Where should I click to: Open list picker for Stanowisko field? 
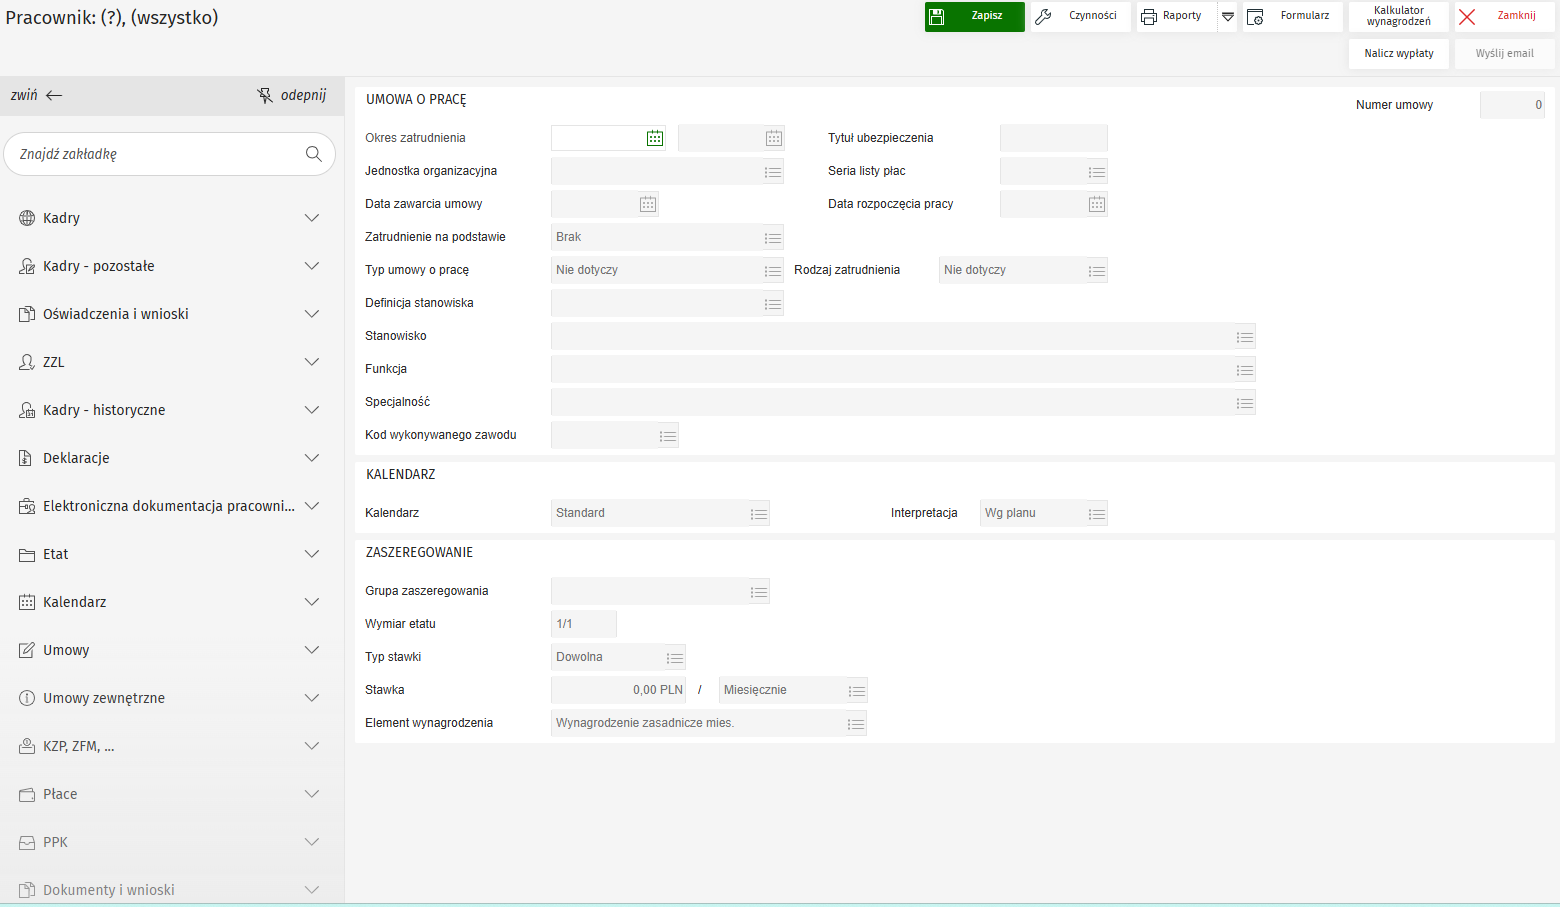1244,337
